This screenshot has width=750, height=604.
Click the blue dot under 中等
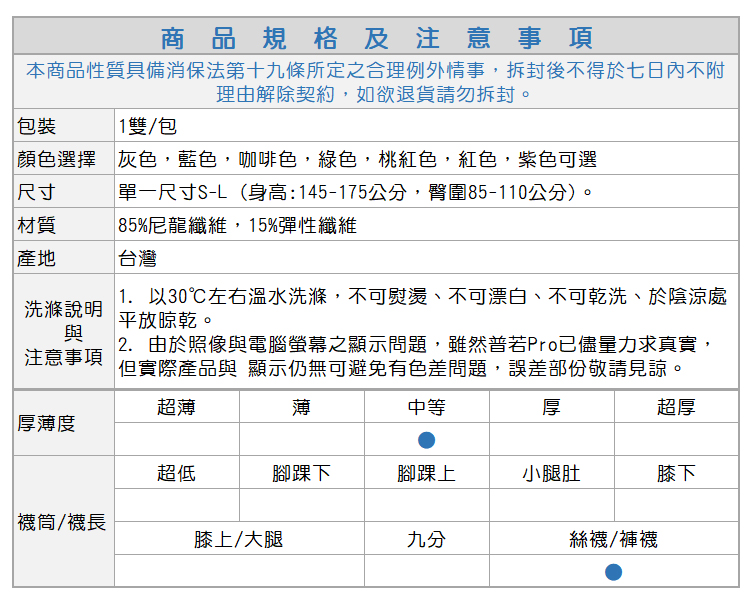(x=427, y=440)
